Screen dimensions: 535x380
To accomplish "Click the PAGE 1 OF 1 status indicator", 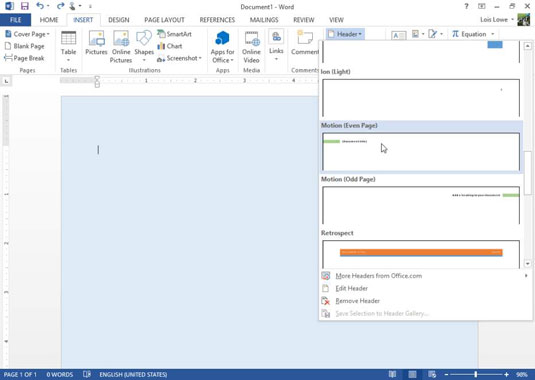I will click(x=20, y=375).
